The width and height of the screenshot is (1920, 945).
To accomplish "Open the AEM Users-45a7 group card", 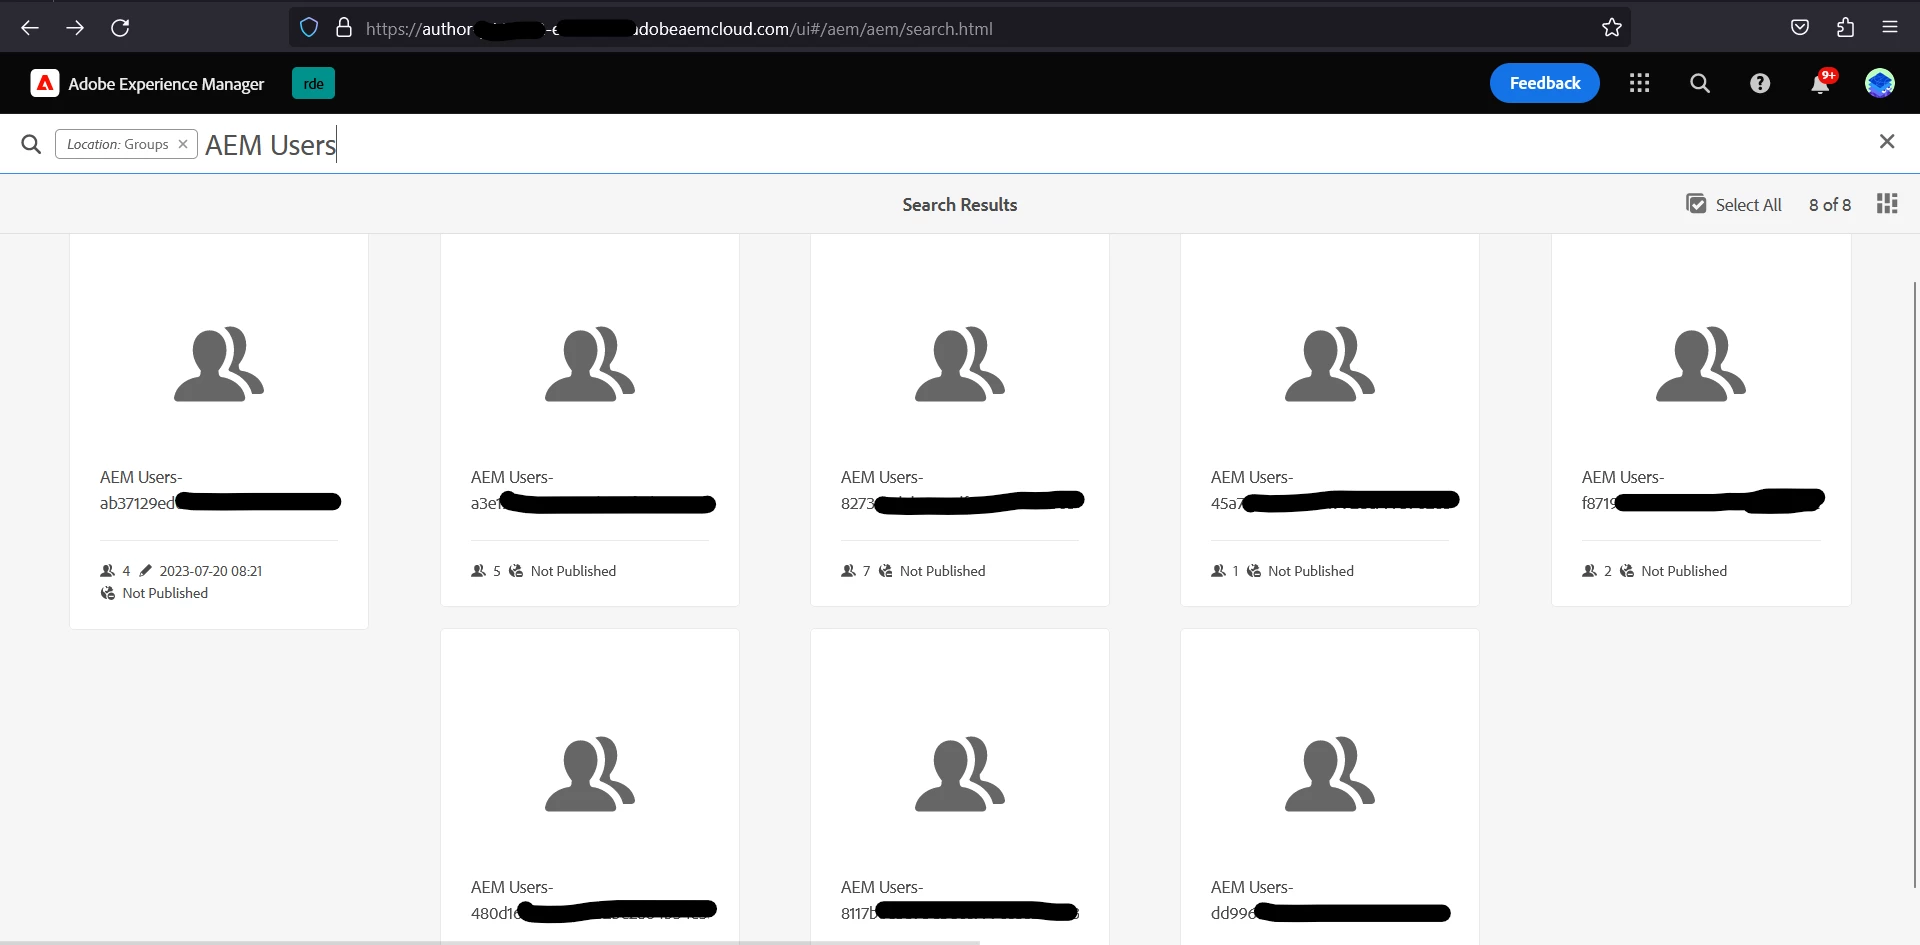I will coord(1330,420).
